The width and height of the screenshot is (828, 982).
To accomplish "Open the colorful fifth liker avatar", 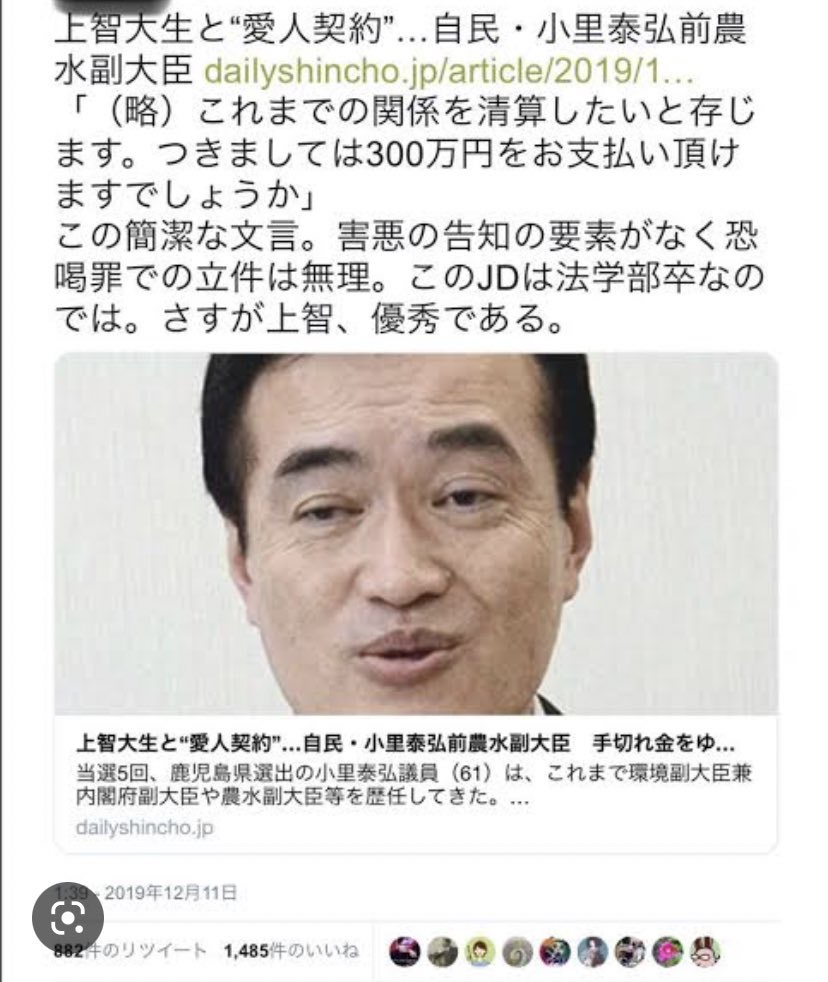I will pos(555,952).
